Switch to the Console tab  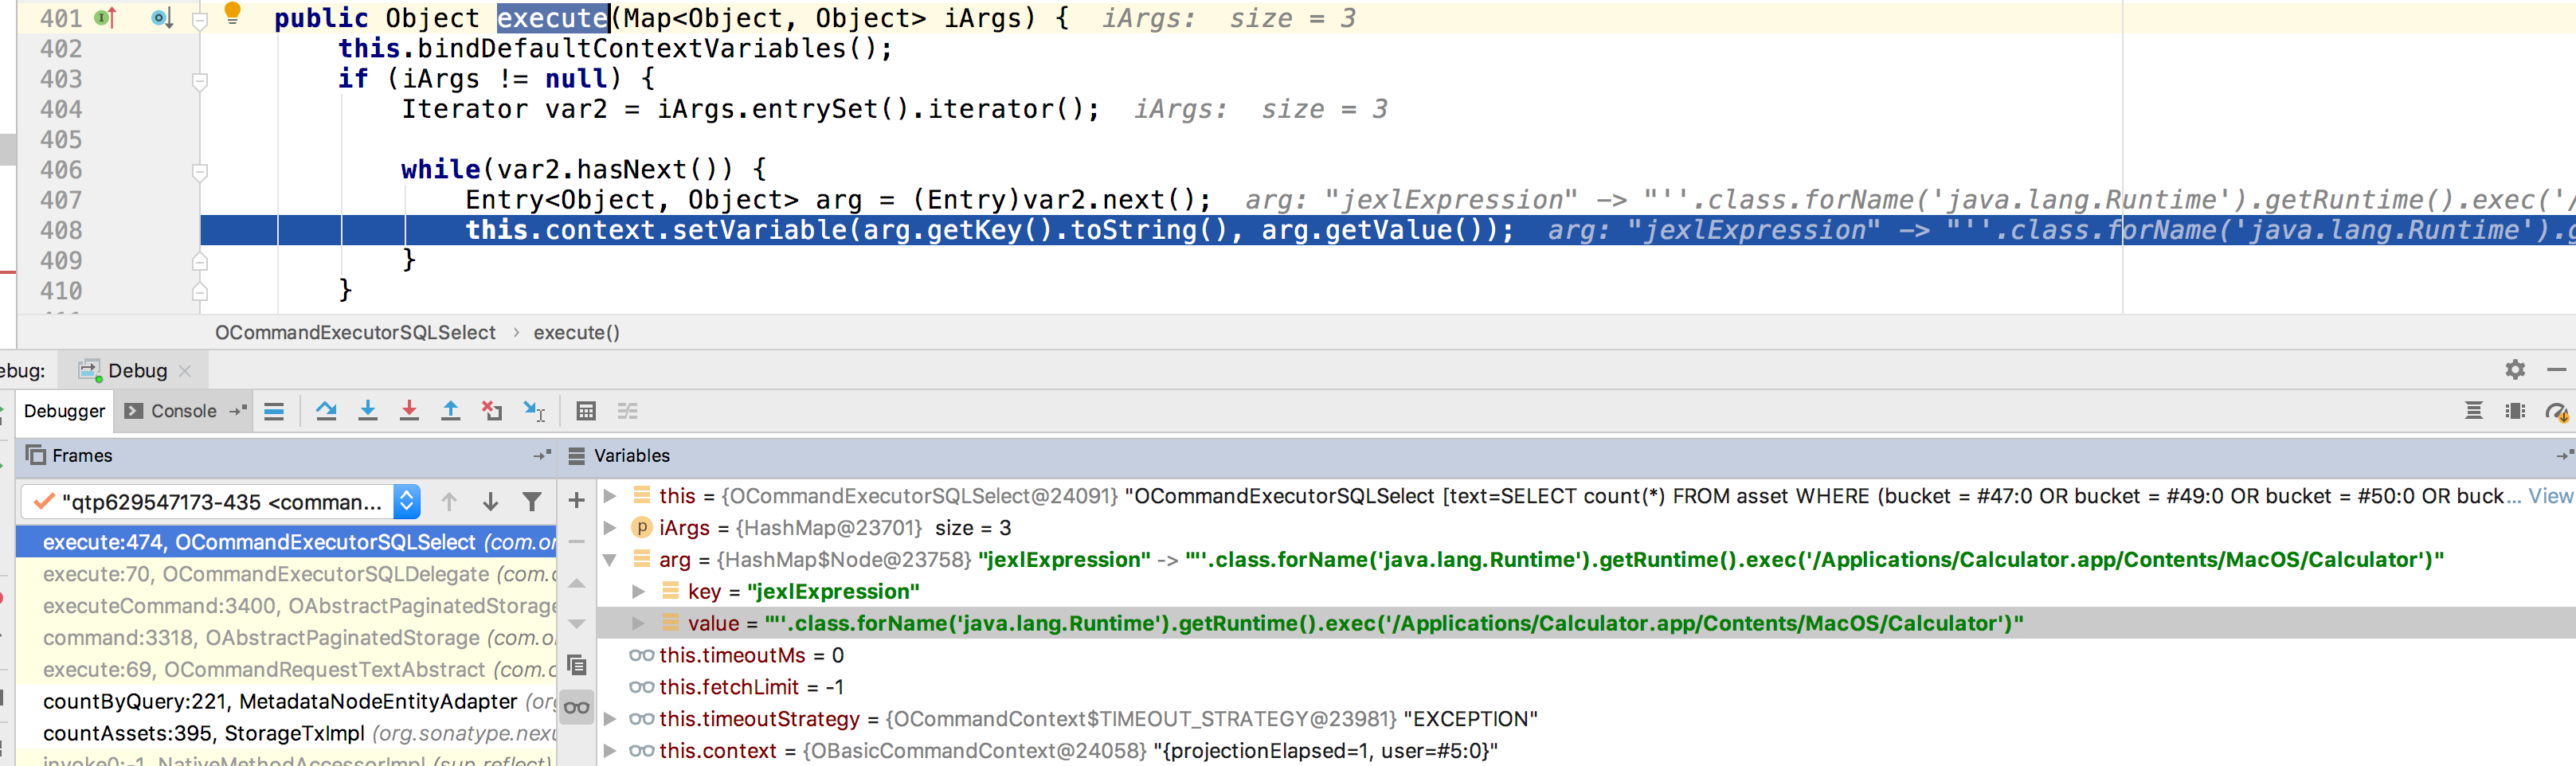coord(183,411)
